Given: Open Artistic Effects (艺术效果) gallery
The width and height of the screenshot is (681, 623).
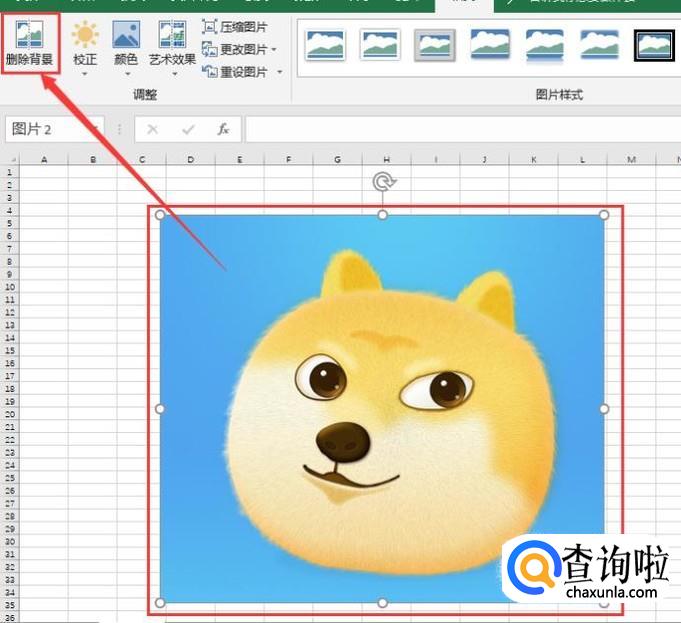Looking at the screenshot, I should click(x=172, y=43).
